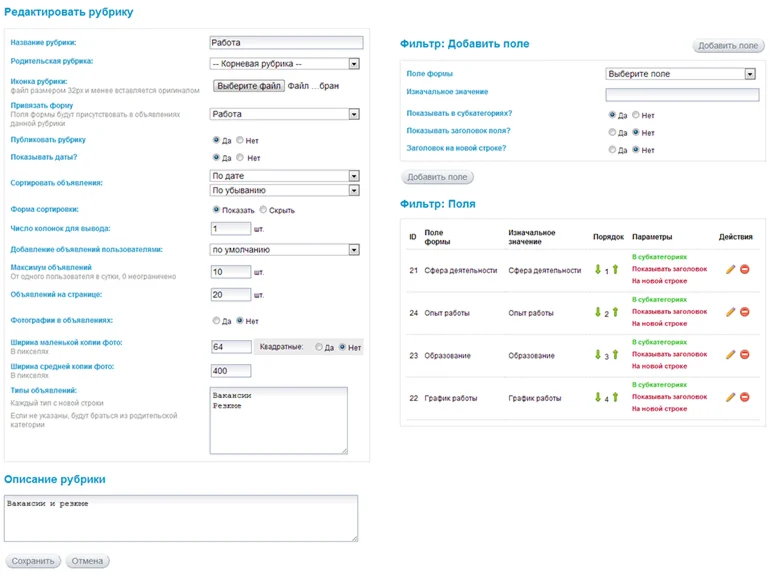
Task: Open the Добавление объявлений пользователями dropdown
Action: pos(285,249)
